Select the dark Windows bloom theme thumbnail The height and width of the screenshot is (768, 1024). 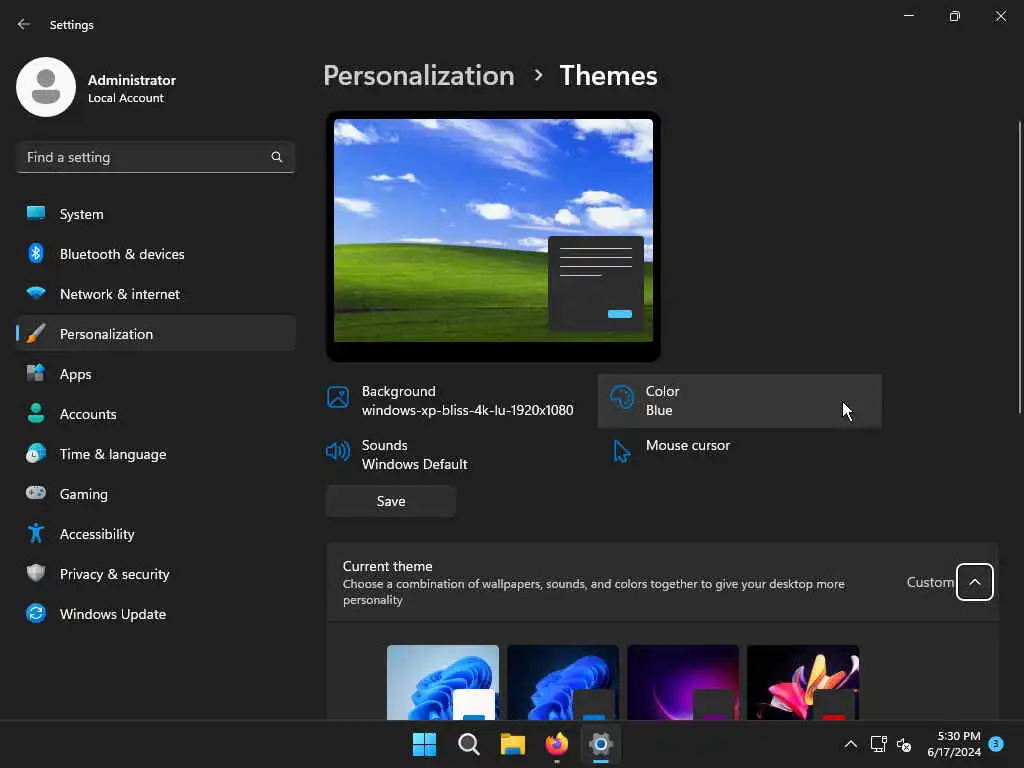coord(563,682)
